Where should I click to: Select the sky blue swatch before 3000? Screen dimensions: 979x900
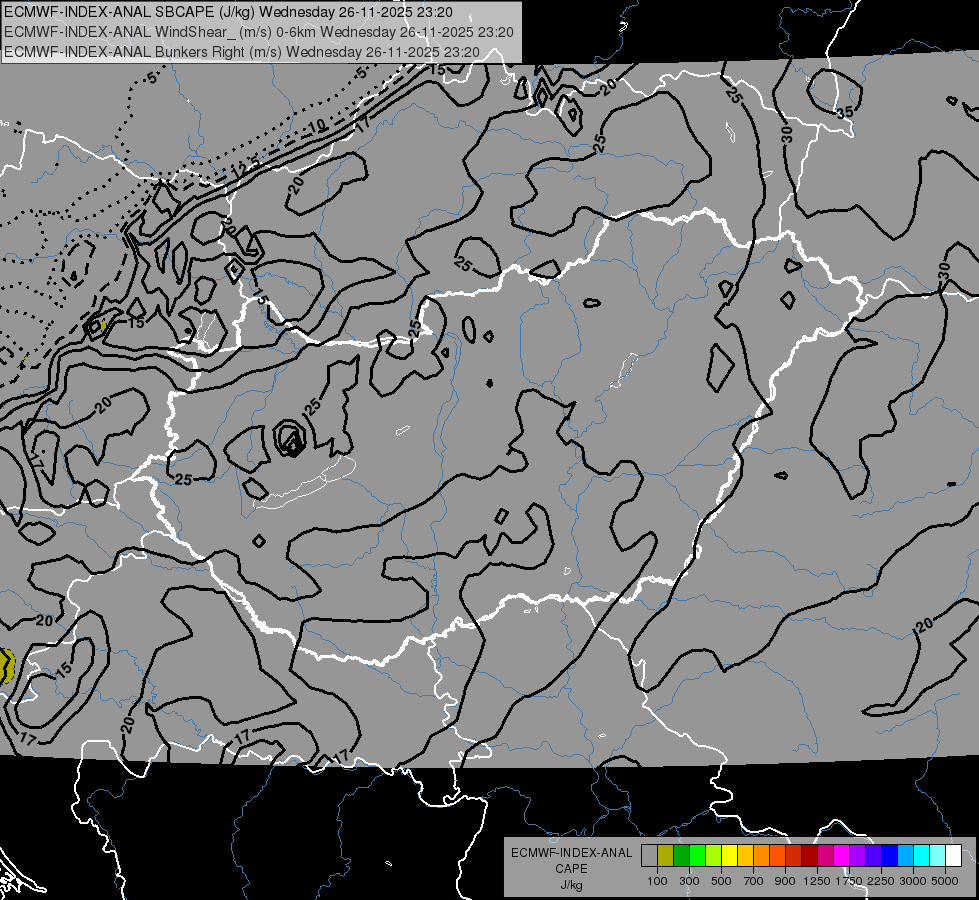click(905, 855)
